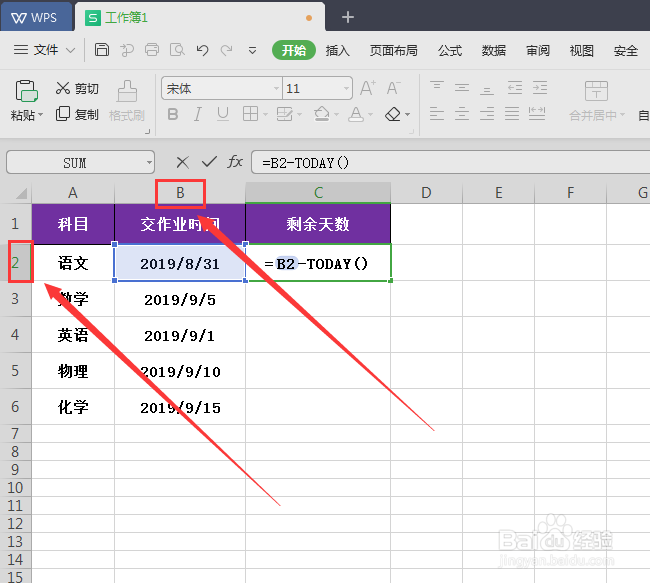Switch to the 插入 tab
Screen dimensions: 650x583
[337, 51]
